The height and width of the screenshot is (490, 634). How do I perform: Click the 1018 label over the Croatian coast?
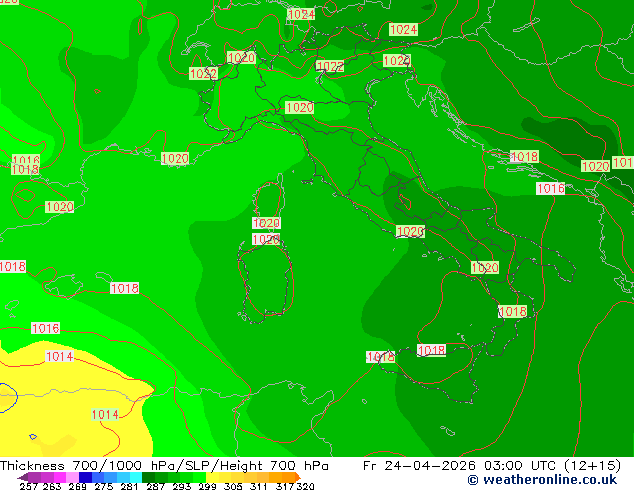[x=524, y=156]
